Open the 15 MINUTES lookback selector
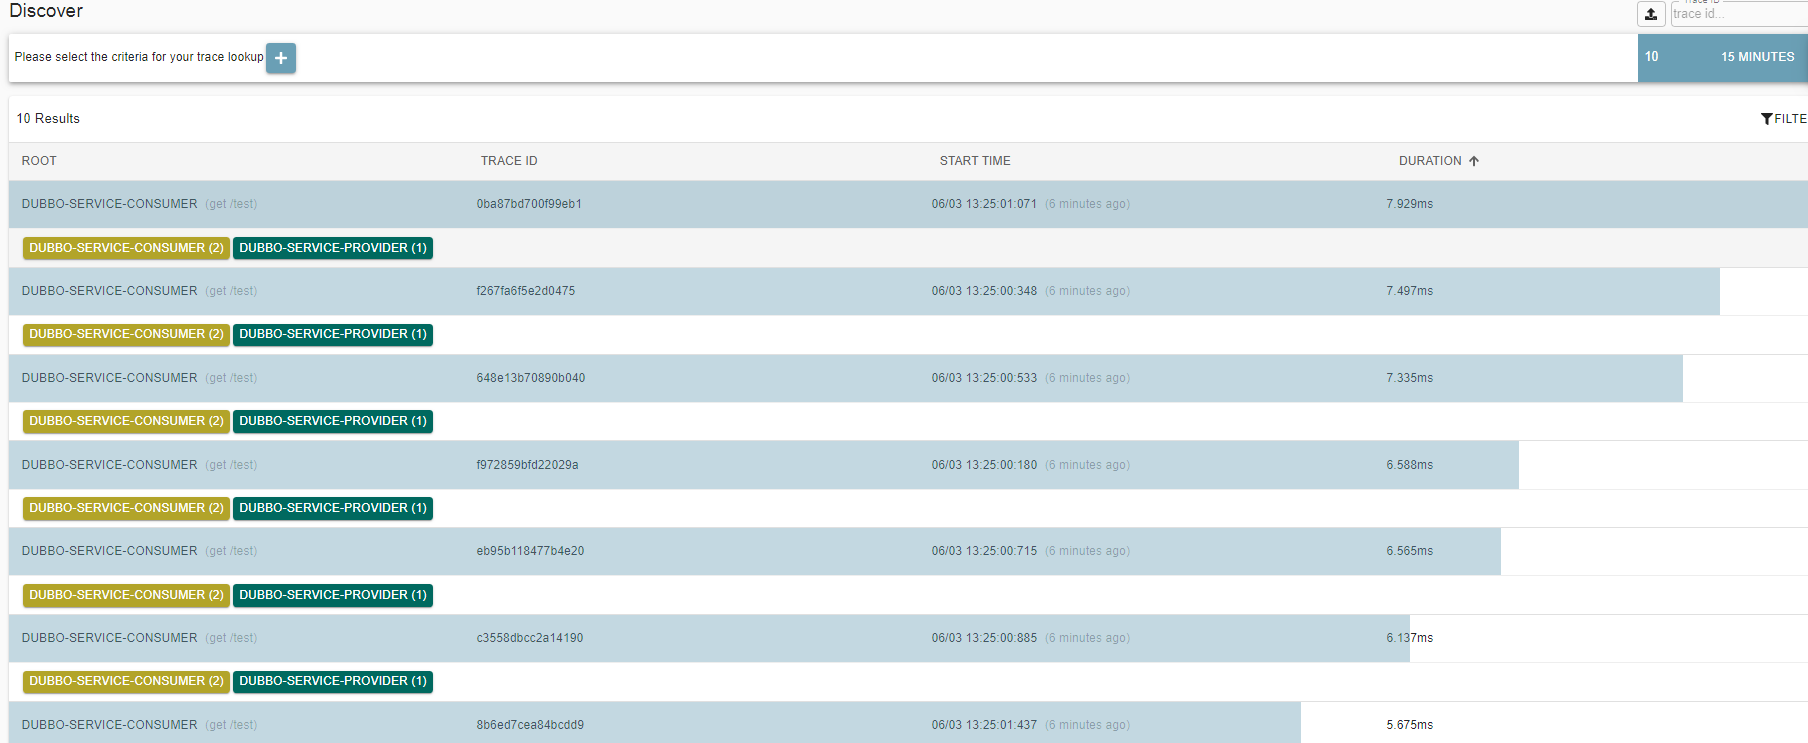The height and width of the screenshot is (743, 1808). 1757,57
